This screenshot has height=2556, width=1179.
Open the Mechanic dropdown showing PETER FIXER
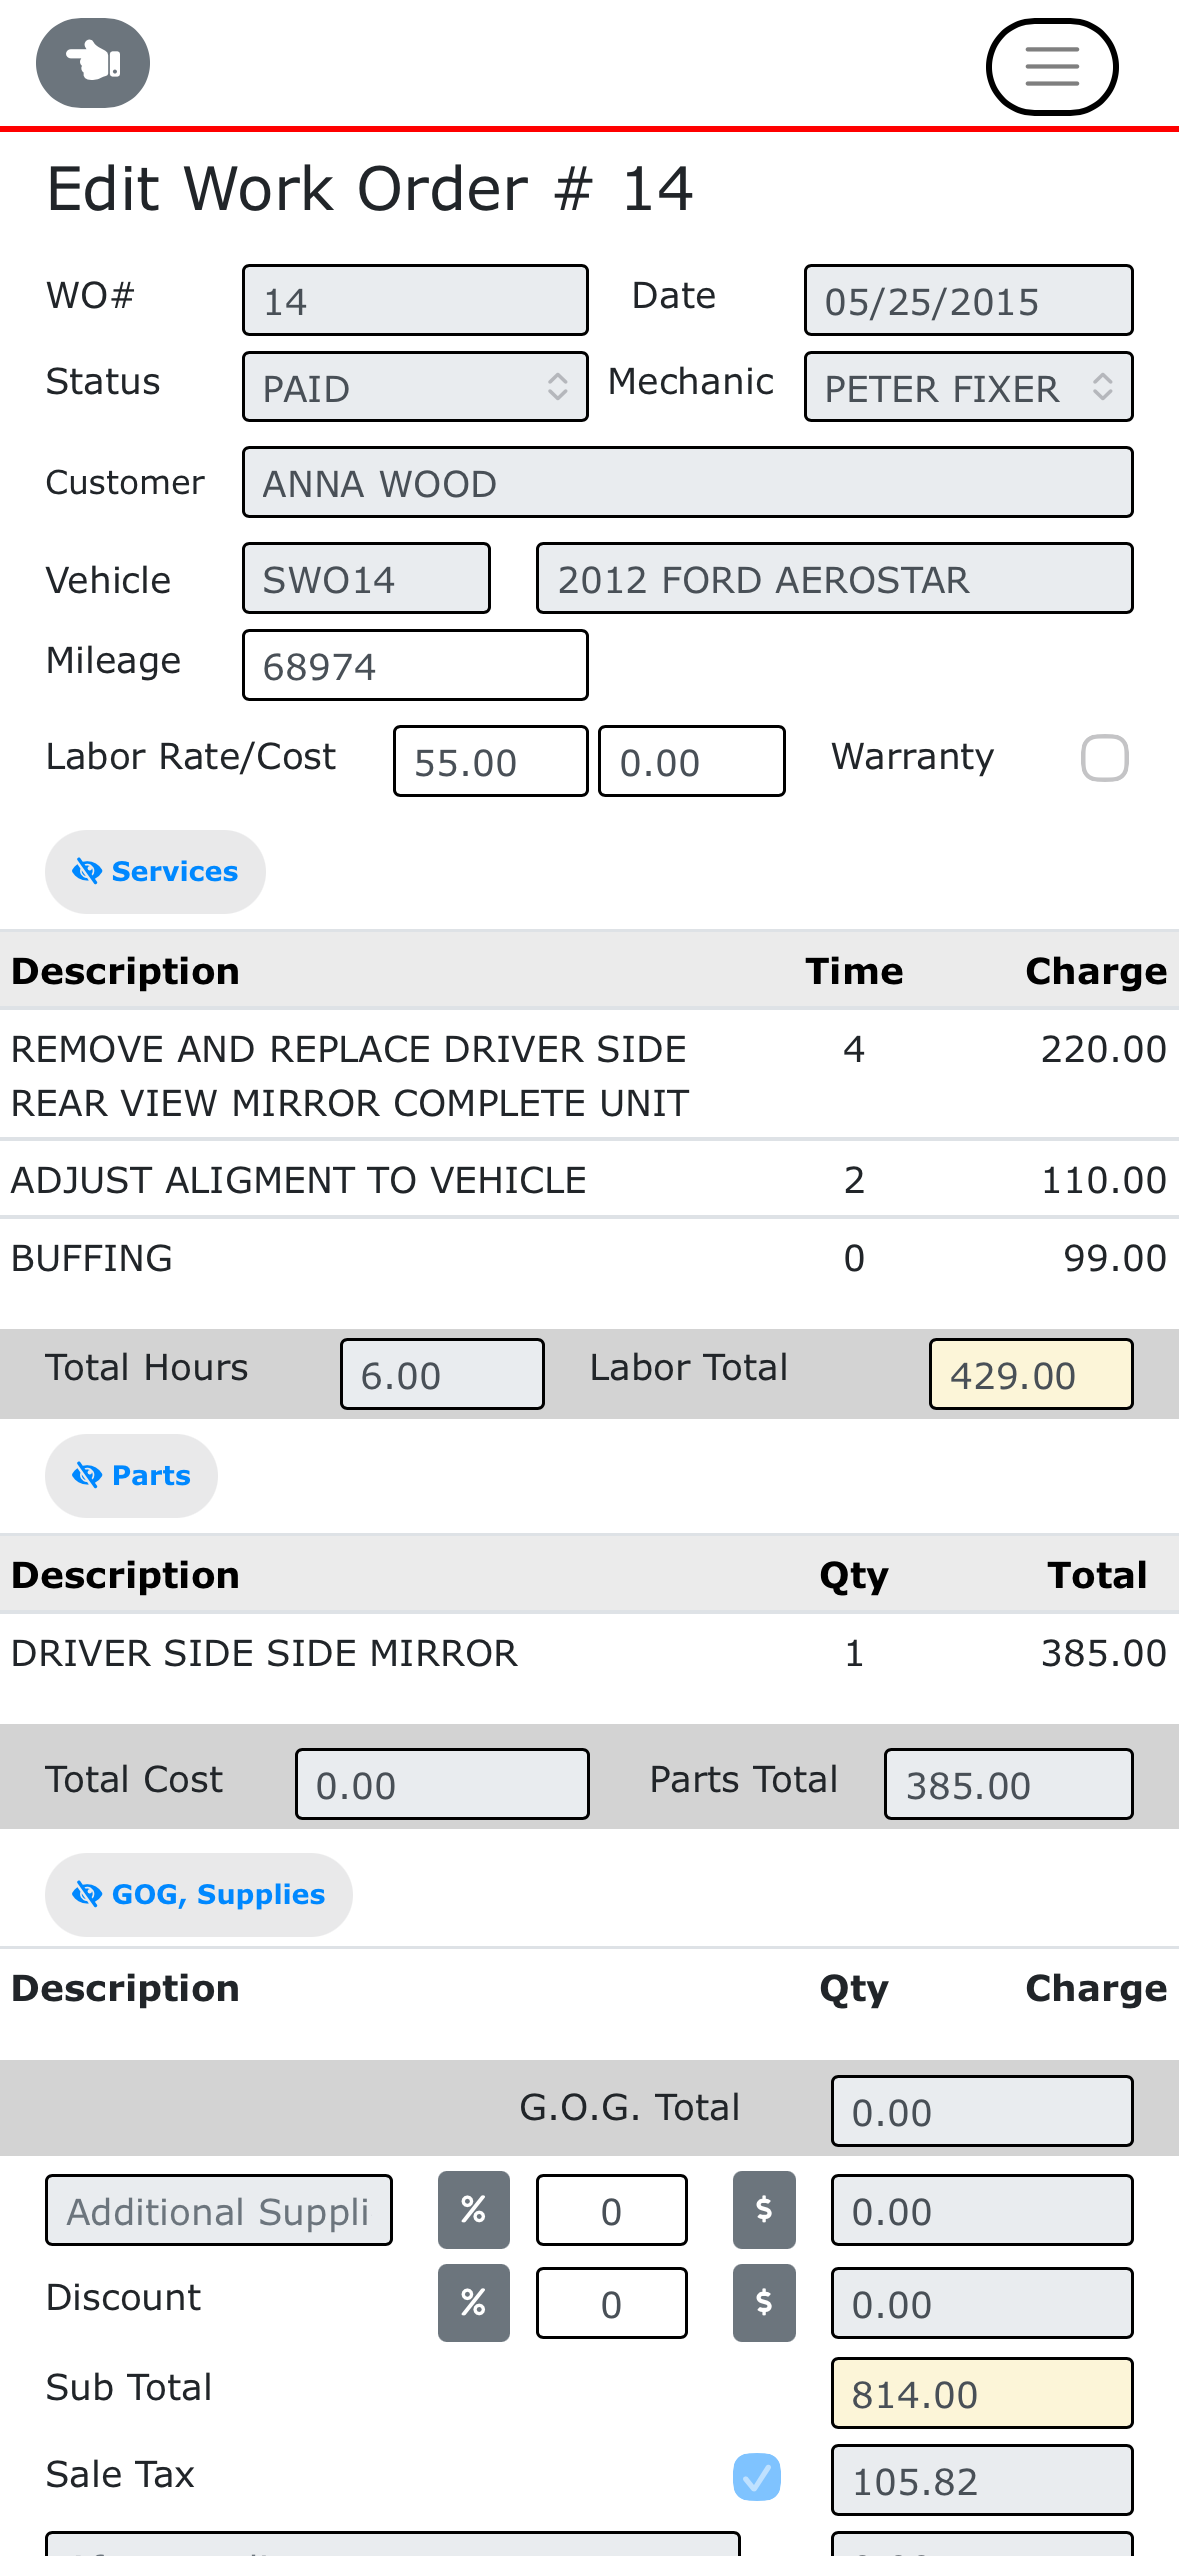tap(968, 387)
